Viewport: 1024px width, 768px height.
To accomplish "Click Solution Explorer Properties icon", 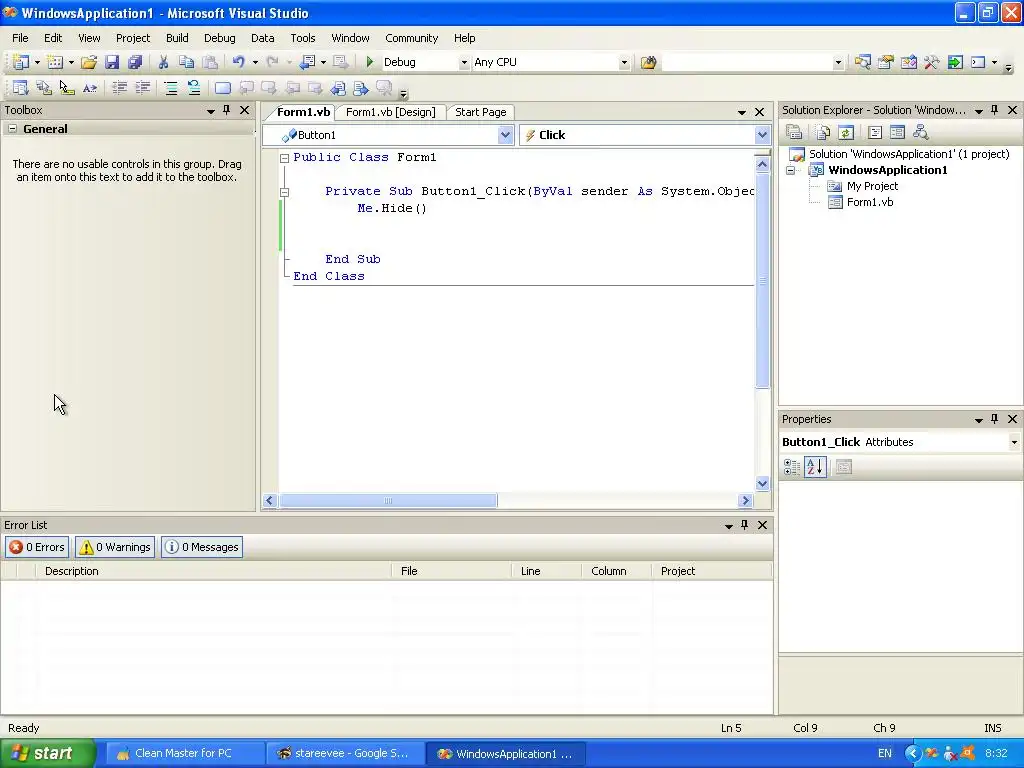I will (794, 133).
